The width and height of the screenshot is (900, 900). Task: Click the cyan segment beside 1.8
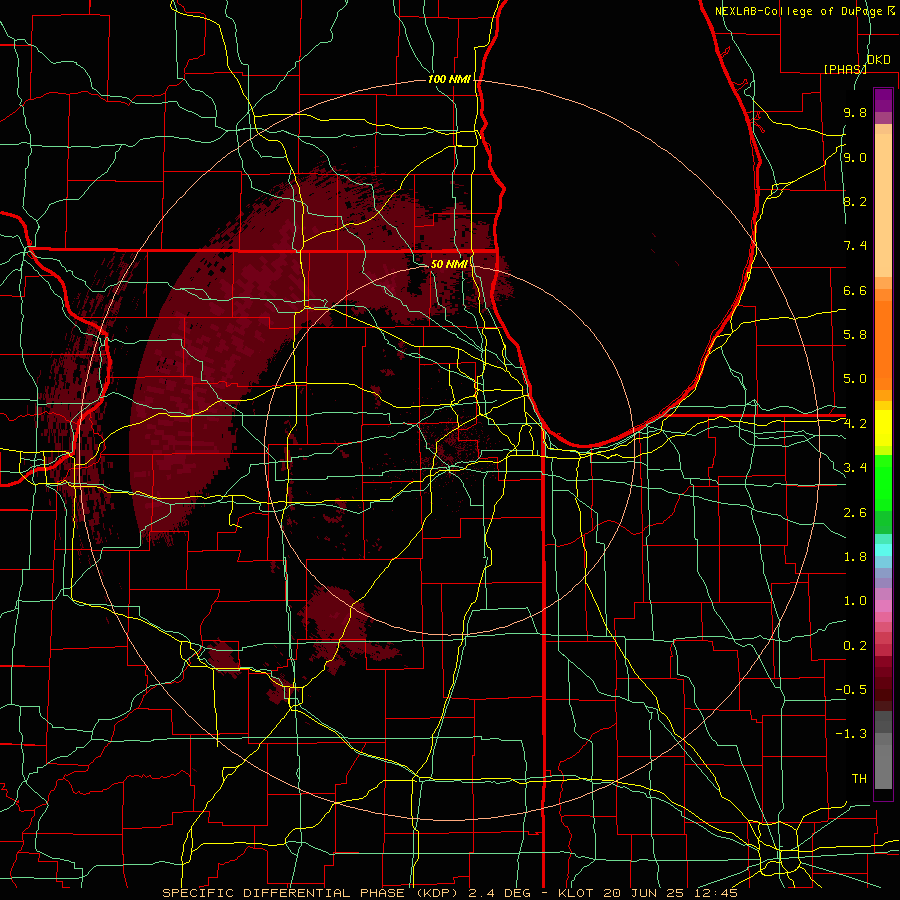[x=883, y=550]
